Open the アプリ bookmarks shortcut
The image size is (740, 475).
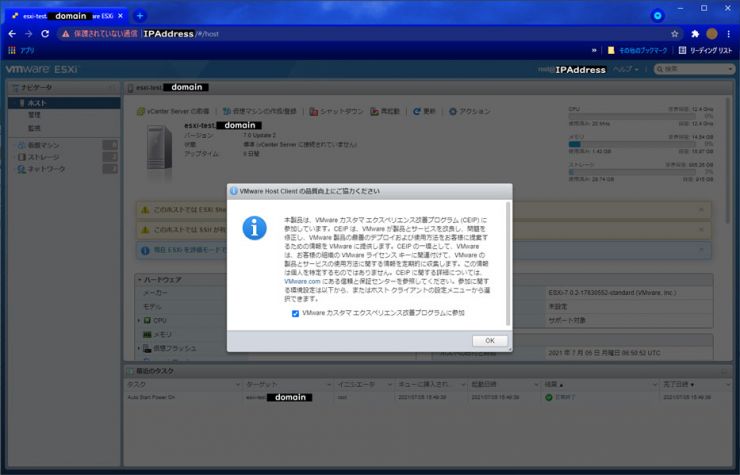(21, 50)
